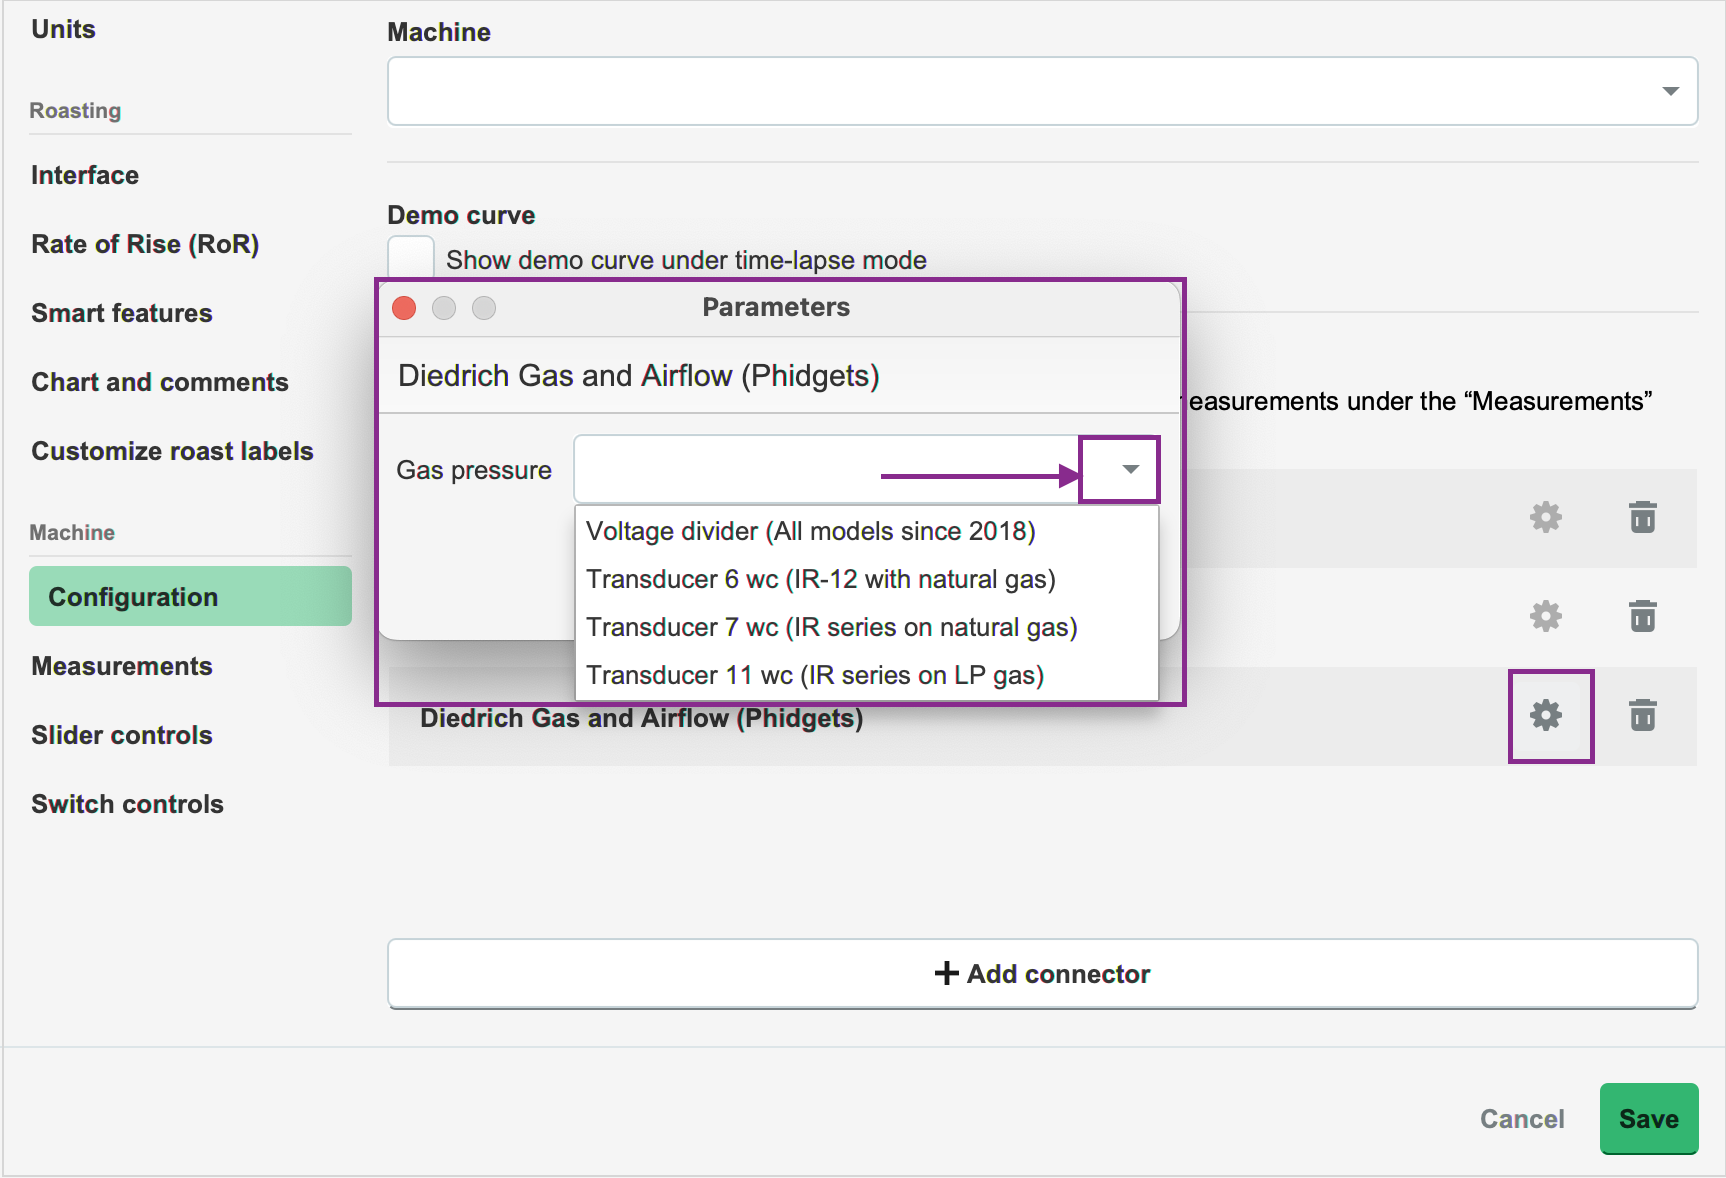Delete the Diedrich Gas and Airflow connector
Screen dimensions: 1726x1178
click(x=1642, y=716)
